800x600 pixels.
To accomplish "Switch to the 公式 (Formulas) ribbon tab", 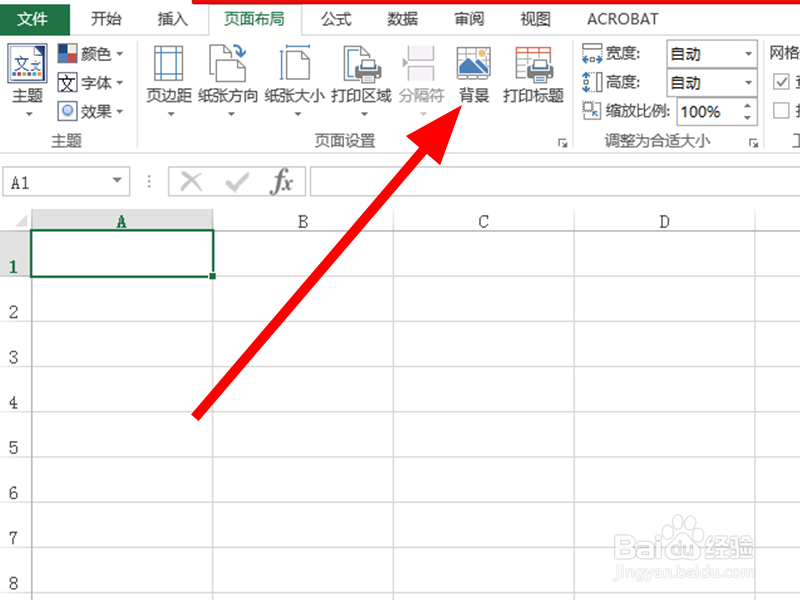I will pyautogui.click(x=335, y=18).
